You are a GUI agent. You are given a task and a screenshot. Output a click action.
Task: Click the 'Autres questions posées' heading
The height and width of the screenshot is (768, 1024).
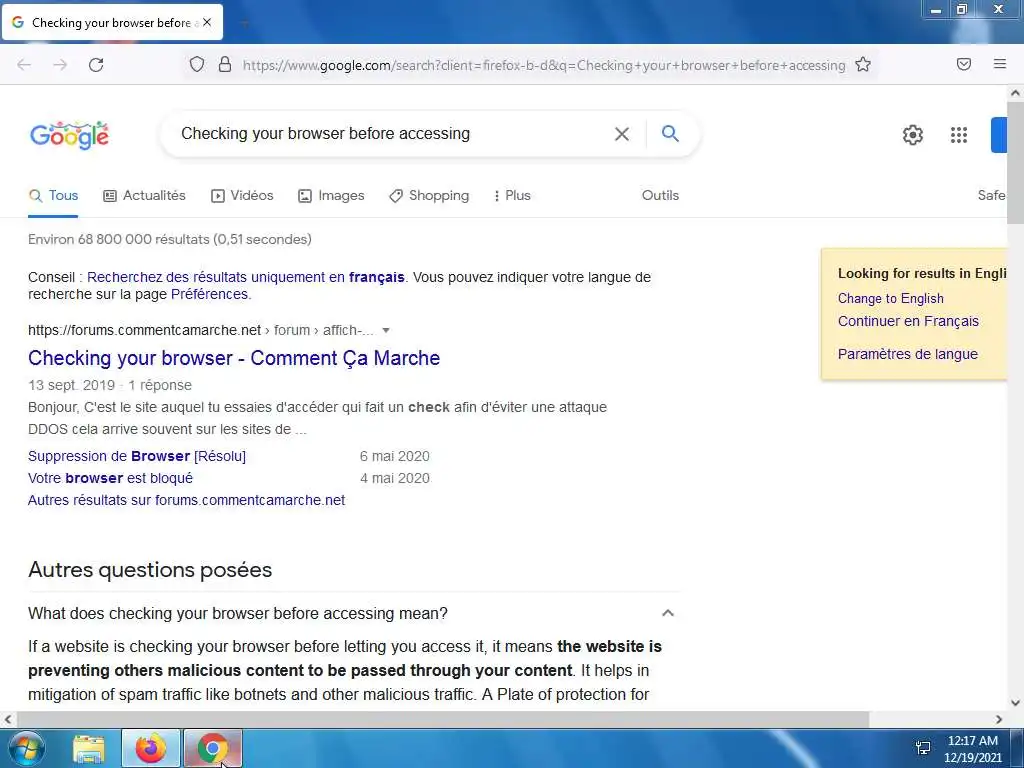[x=150, y=569]
